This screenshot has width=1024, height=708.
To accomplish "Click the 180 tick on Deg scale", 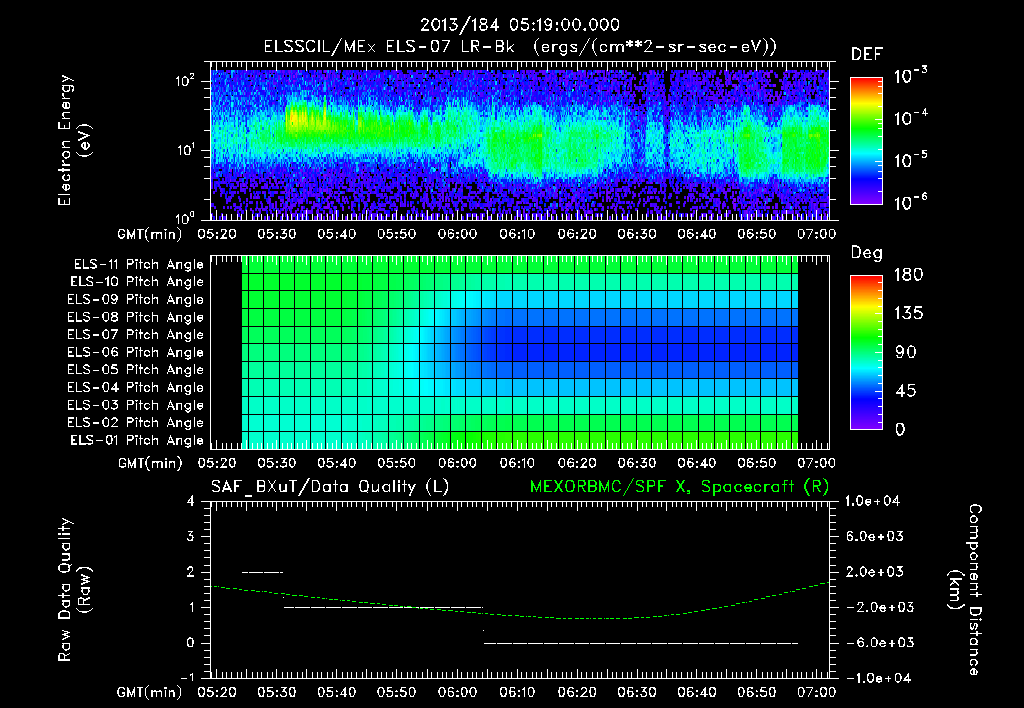I will (x=908, y=275).
